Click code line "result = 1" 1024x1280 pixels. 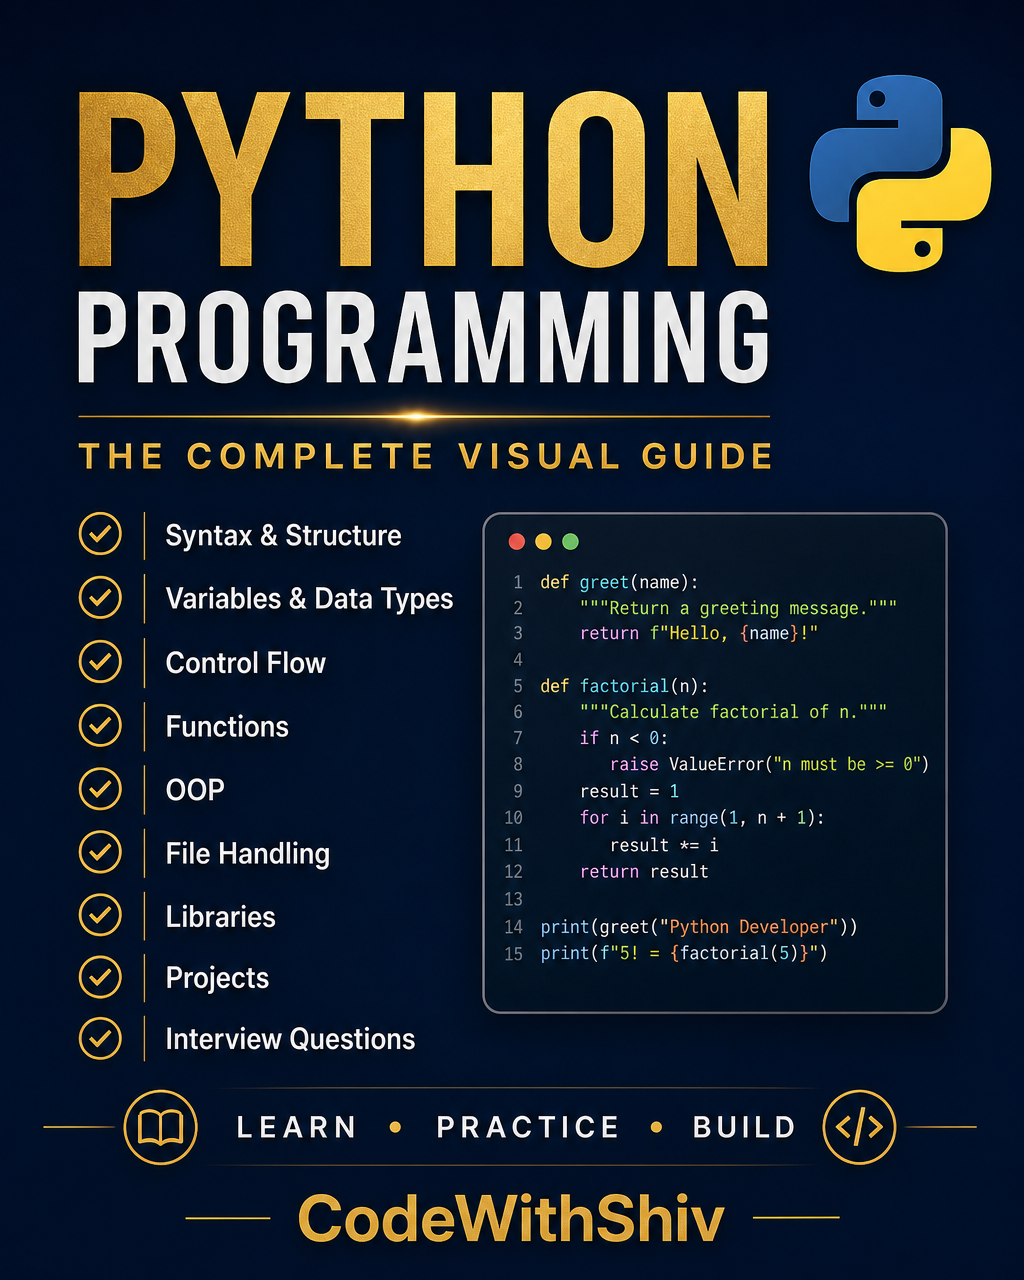click(629, 791)
